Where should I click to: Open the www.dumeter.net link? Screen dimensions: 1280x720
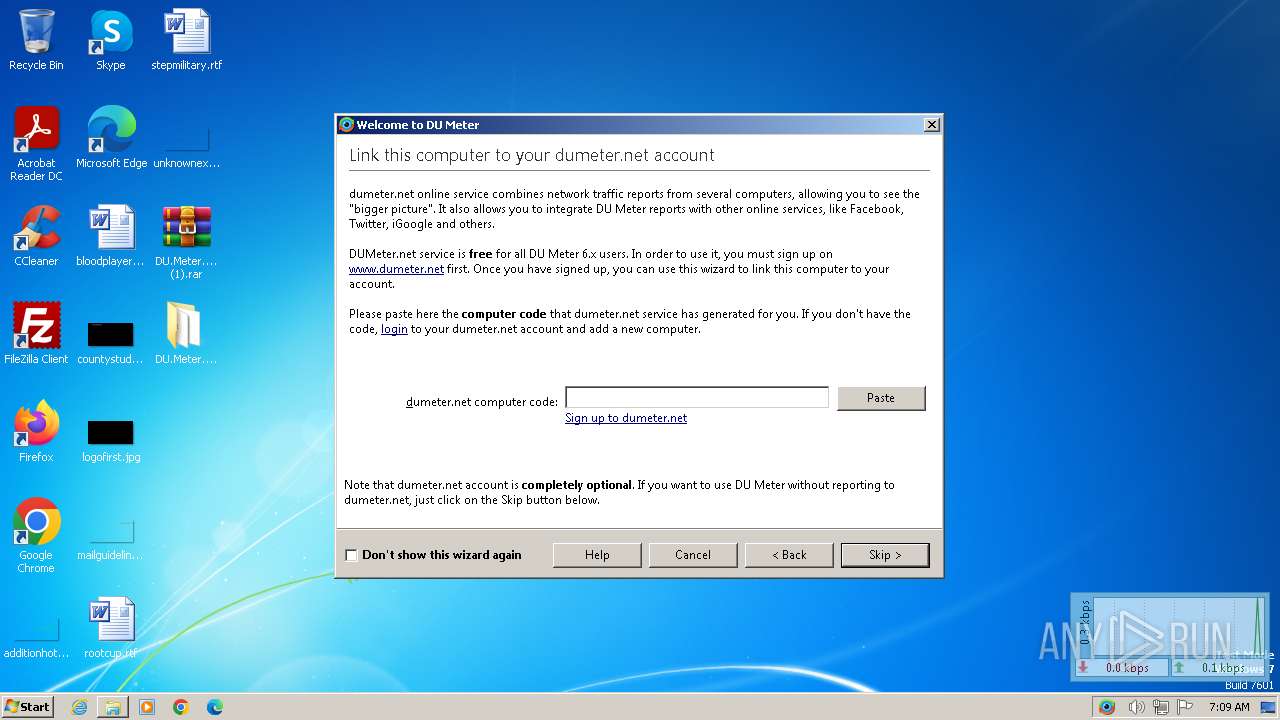(x=396, y=269)
